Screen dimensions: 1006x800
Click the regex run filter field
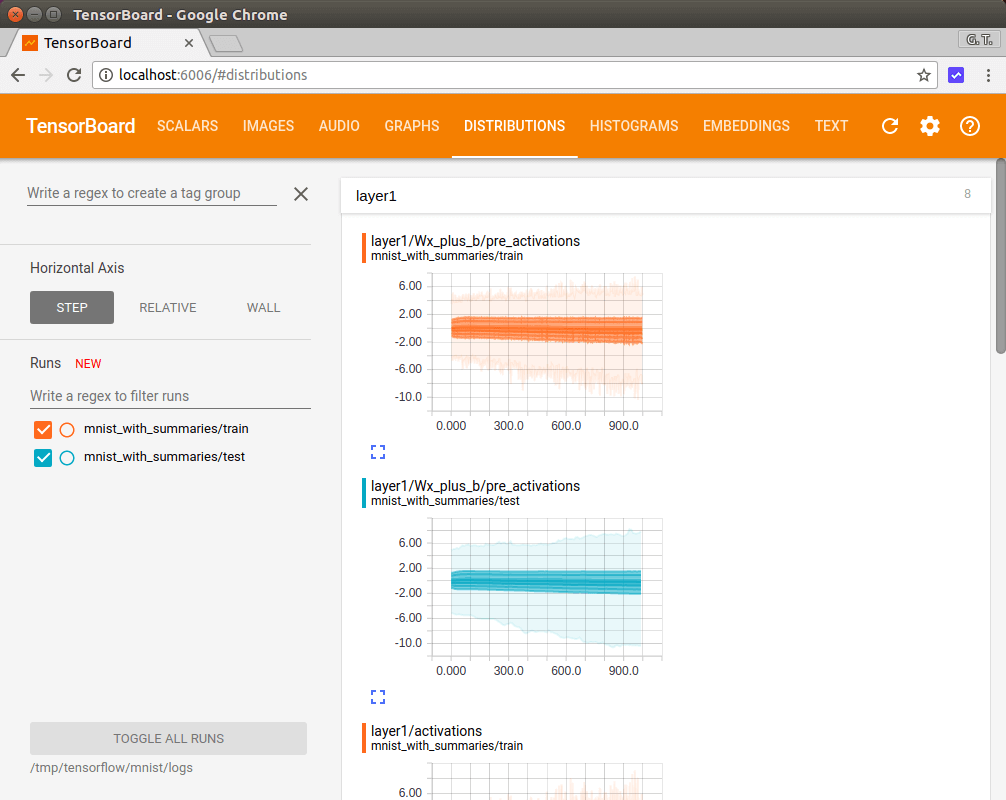pyautogui.click(x=170, y=396)
